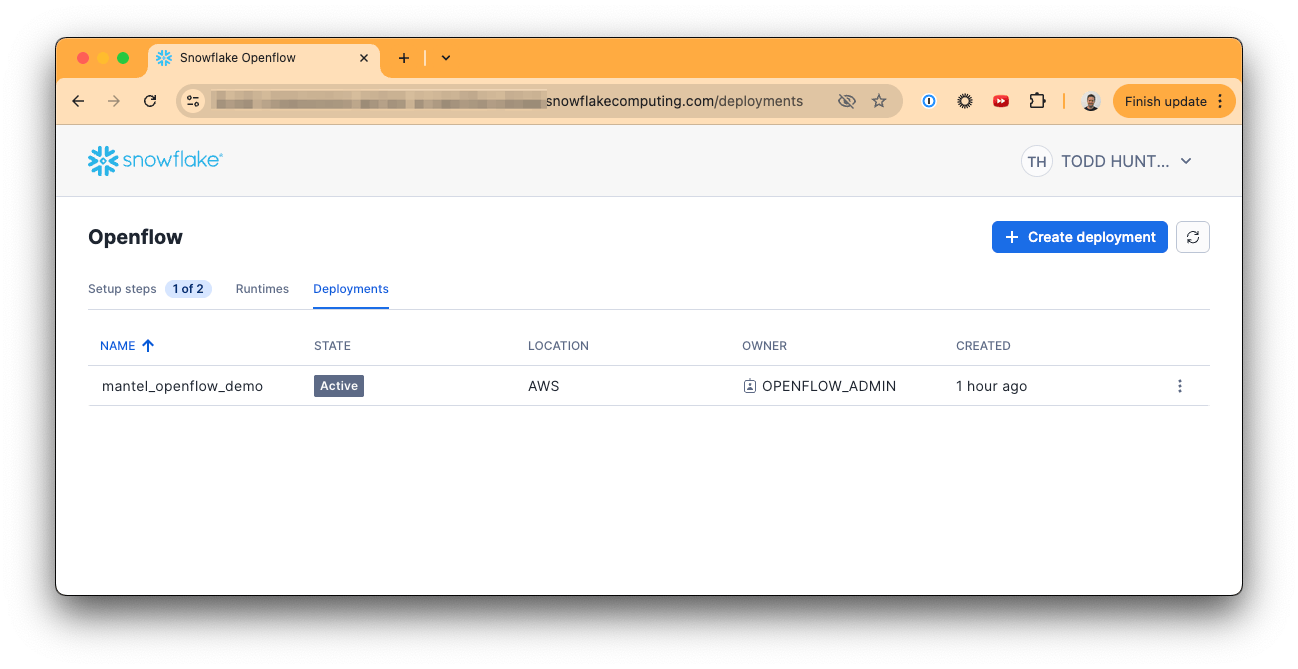Click the mantel_openflow_demo deployment name
The height and width of the screenshot is (669, 1298).
182,386
